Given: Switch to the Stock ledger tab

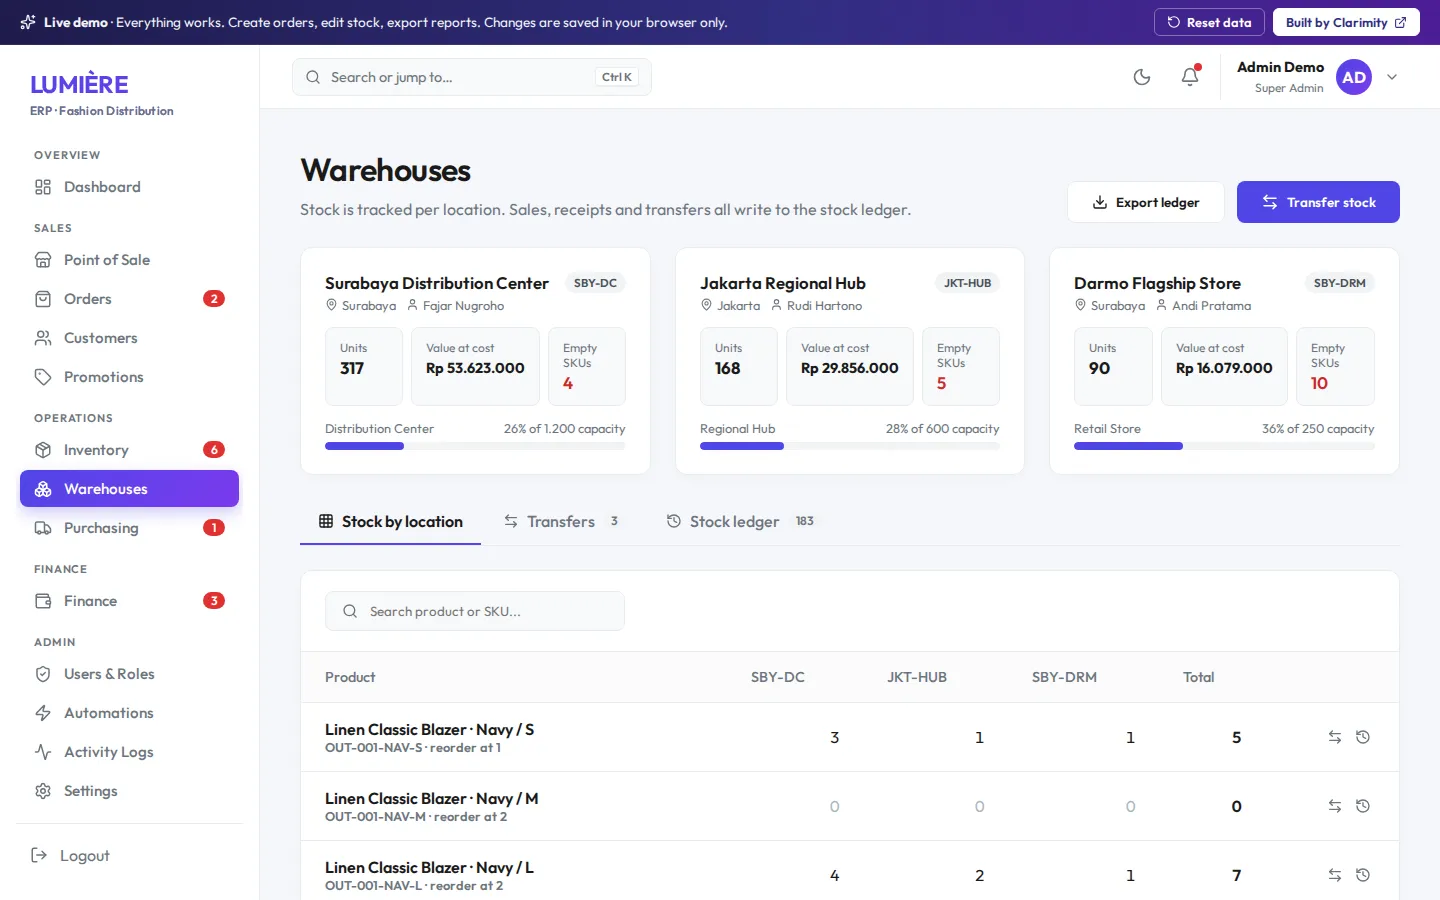Looking at the screenshot, I should pos(740,522).
